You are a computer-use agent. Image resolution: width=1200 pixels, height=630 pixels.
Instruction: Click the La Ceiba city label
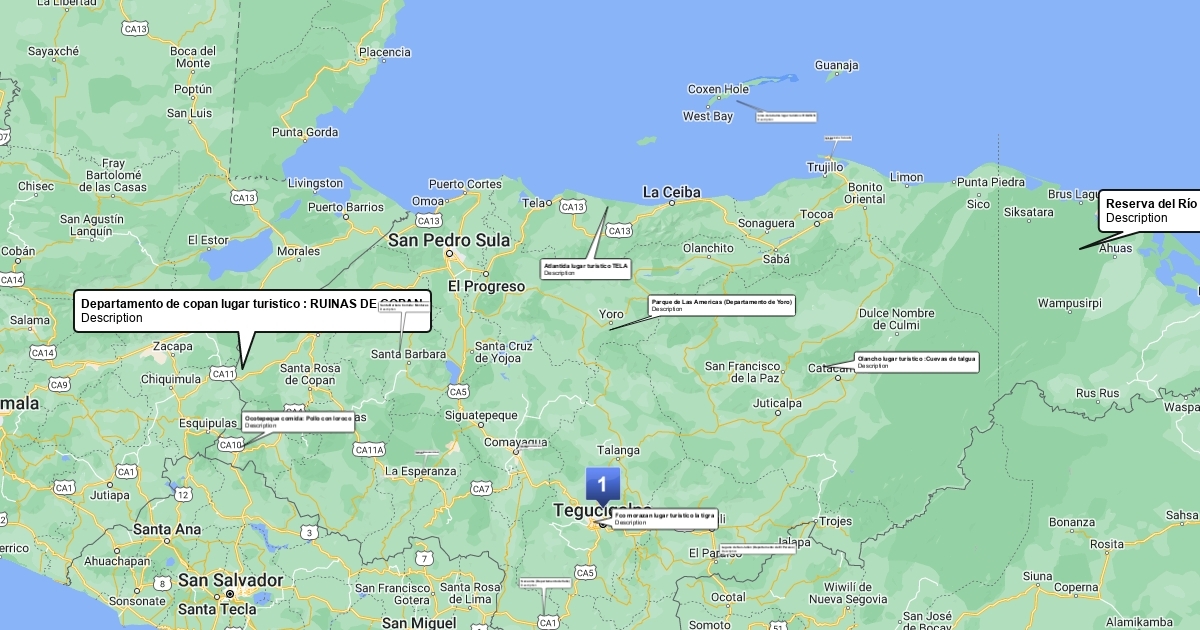pyautogui.click(x=671, y=192)
